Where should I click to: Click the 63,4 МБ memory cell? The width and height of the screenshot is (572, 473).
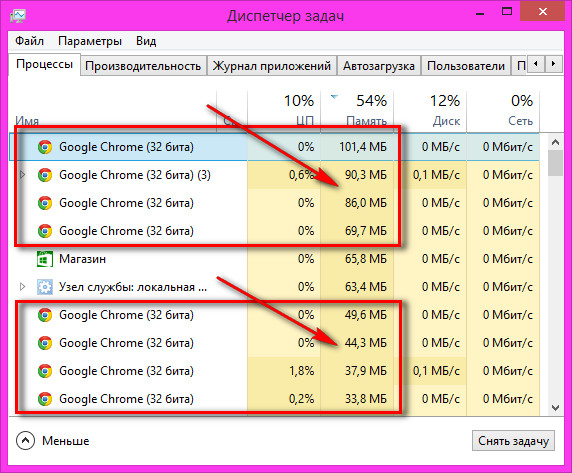point(357,287)
